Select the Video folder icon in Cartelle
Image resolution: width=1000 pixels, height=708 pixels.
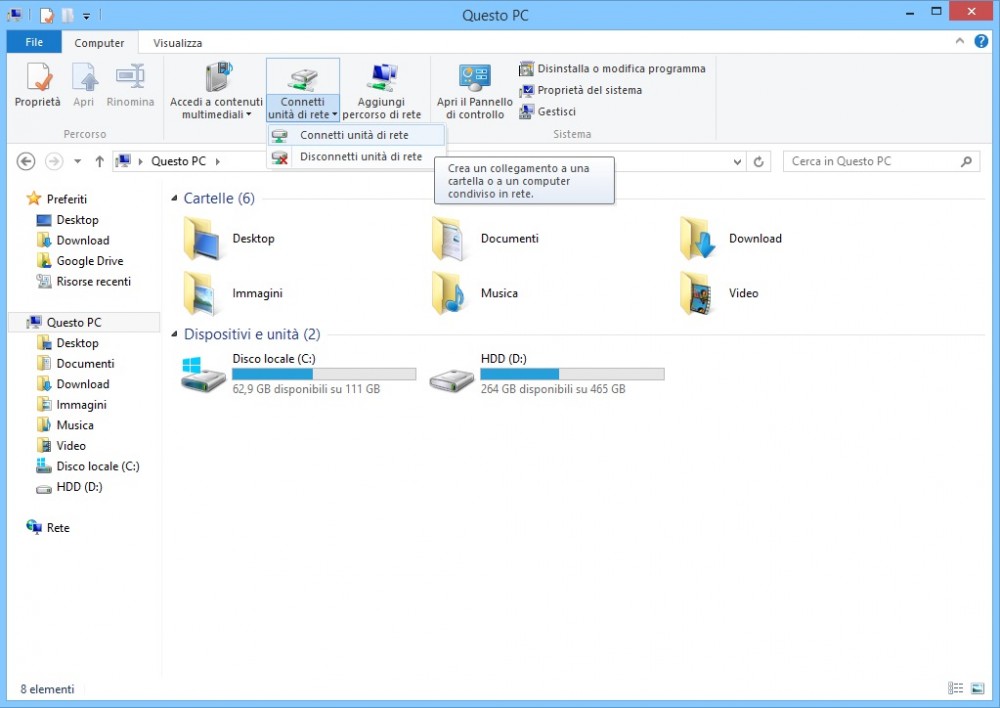697,294
